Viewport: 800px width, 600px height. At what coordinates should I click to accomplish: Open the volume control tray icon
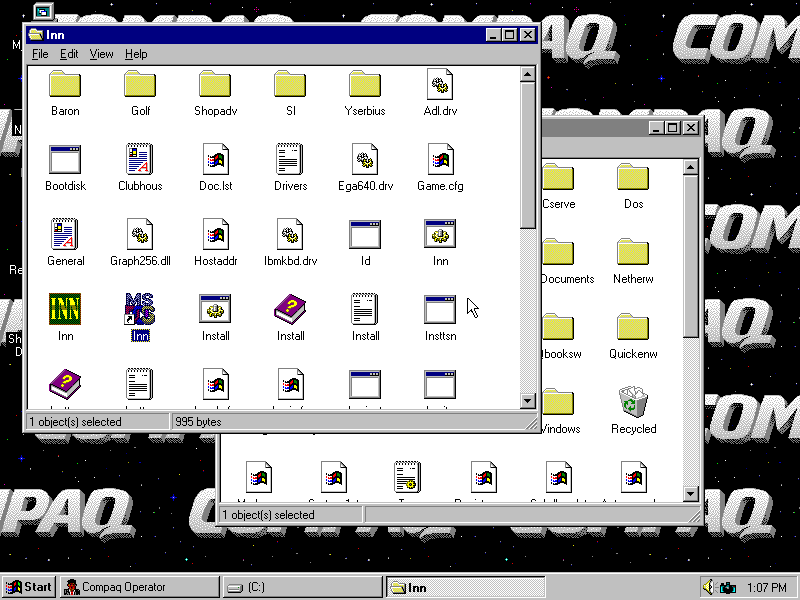pos(708,587)
